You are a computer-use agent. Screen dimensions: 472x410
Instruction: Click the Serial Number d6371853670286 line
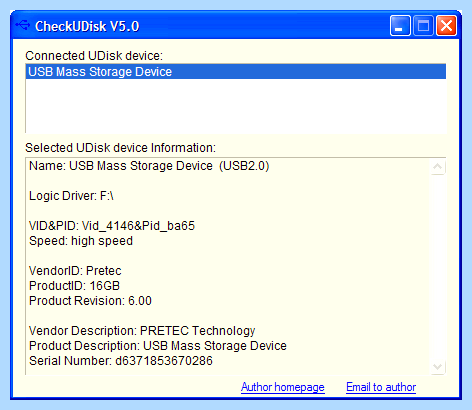click(x=121, y=361)
